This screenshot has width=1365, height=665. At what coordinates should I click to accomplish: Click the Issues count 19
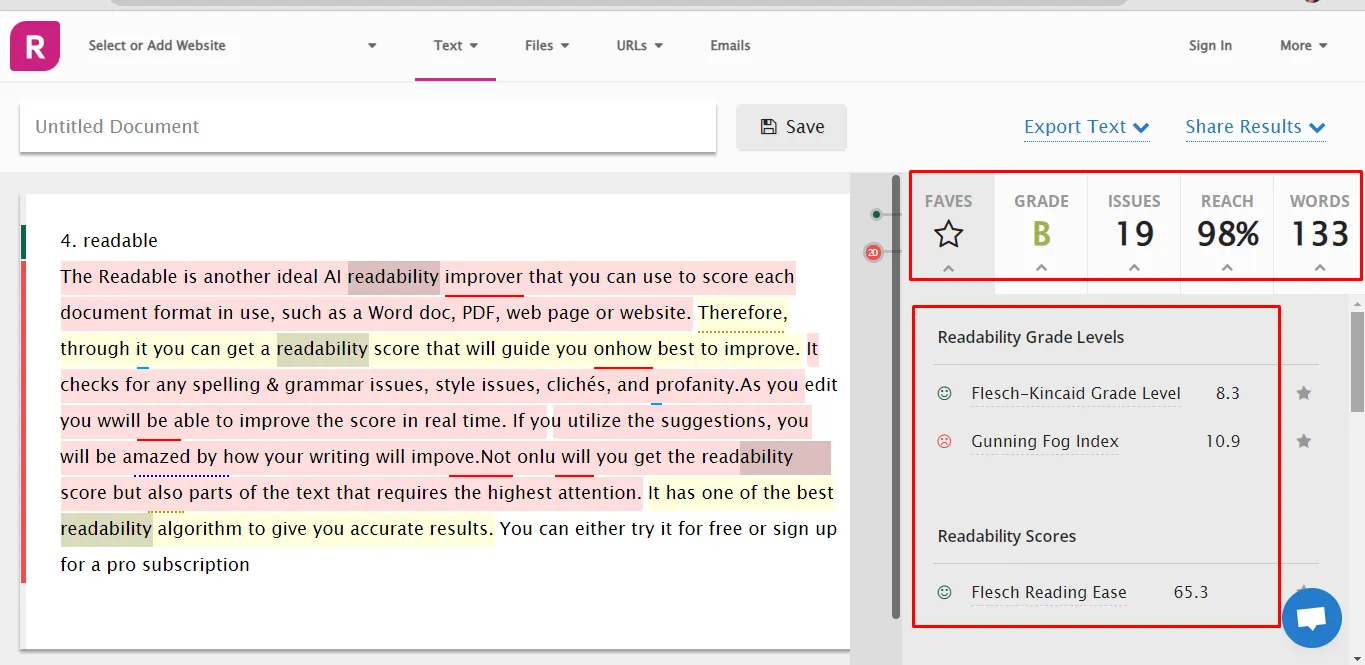1134,234
